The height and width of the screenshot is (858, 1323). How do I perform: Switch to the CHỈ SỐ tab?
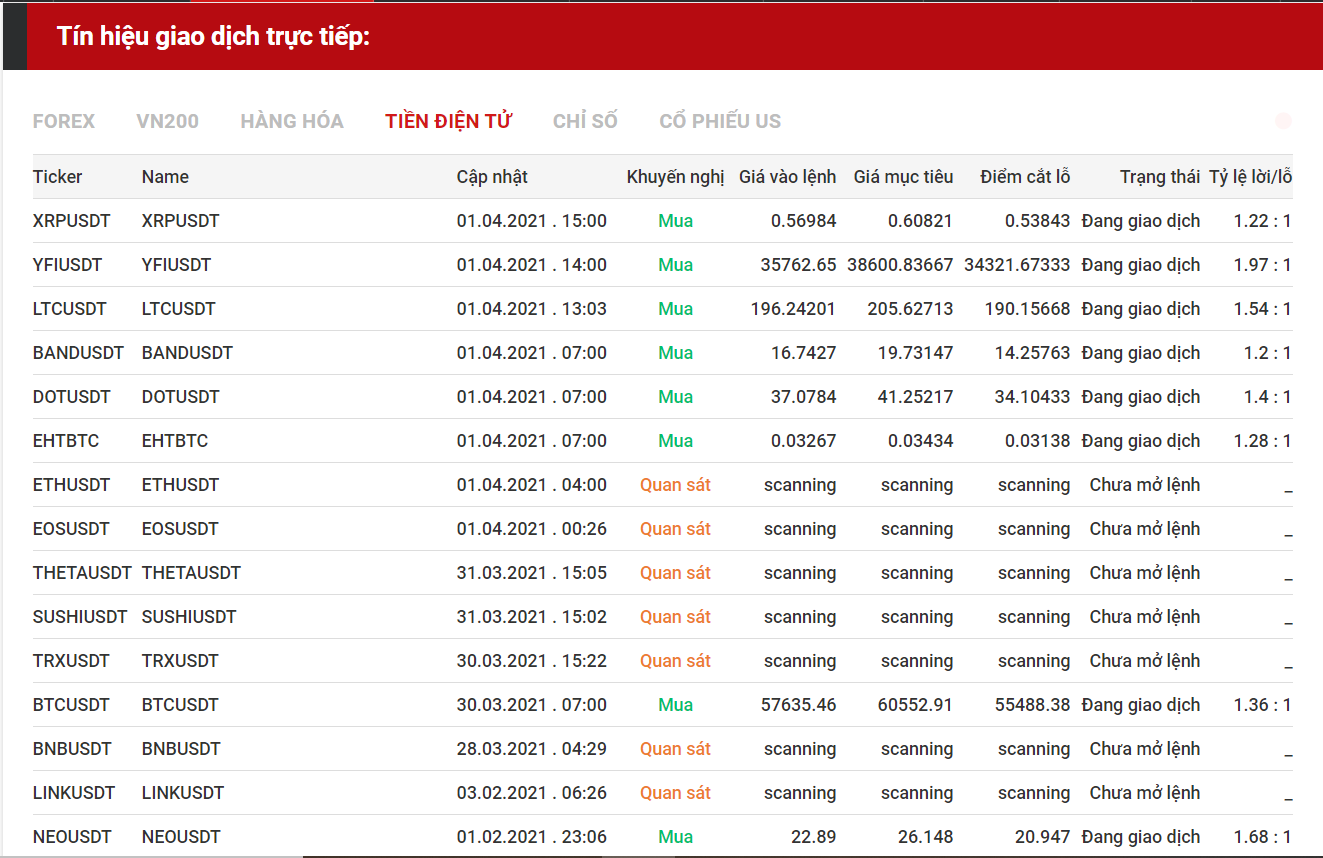pyautogui.click(x=585, y=121)
